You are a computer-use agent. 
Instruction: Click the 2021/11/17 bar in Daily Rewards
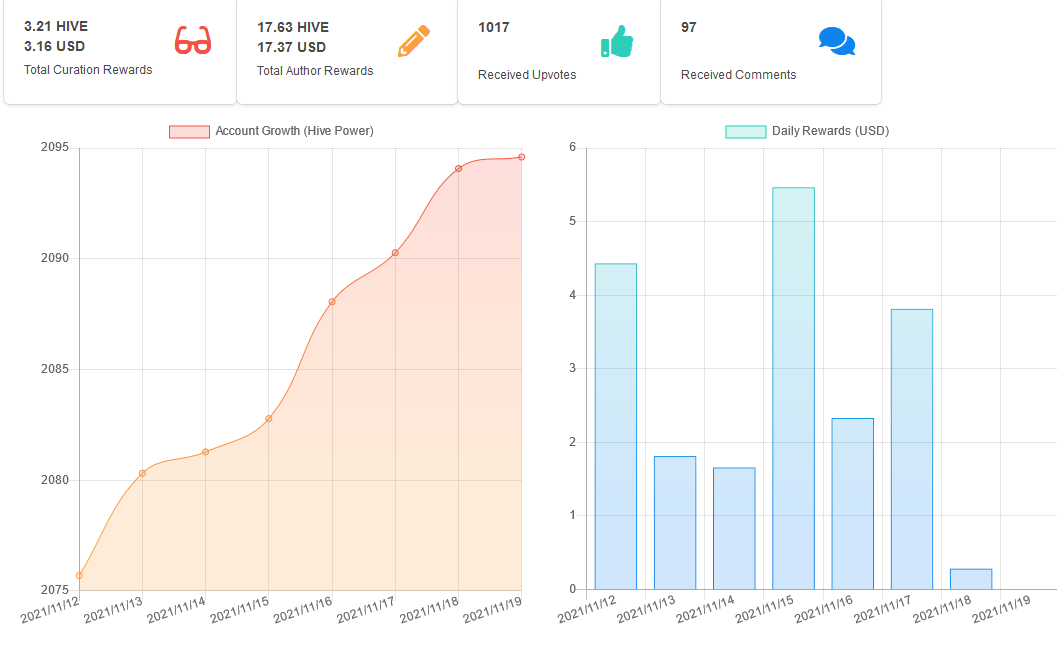click(912, 449)
